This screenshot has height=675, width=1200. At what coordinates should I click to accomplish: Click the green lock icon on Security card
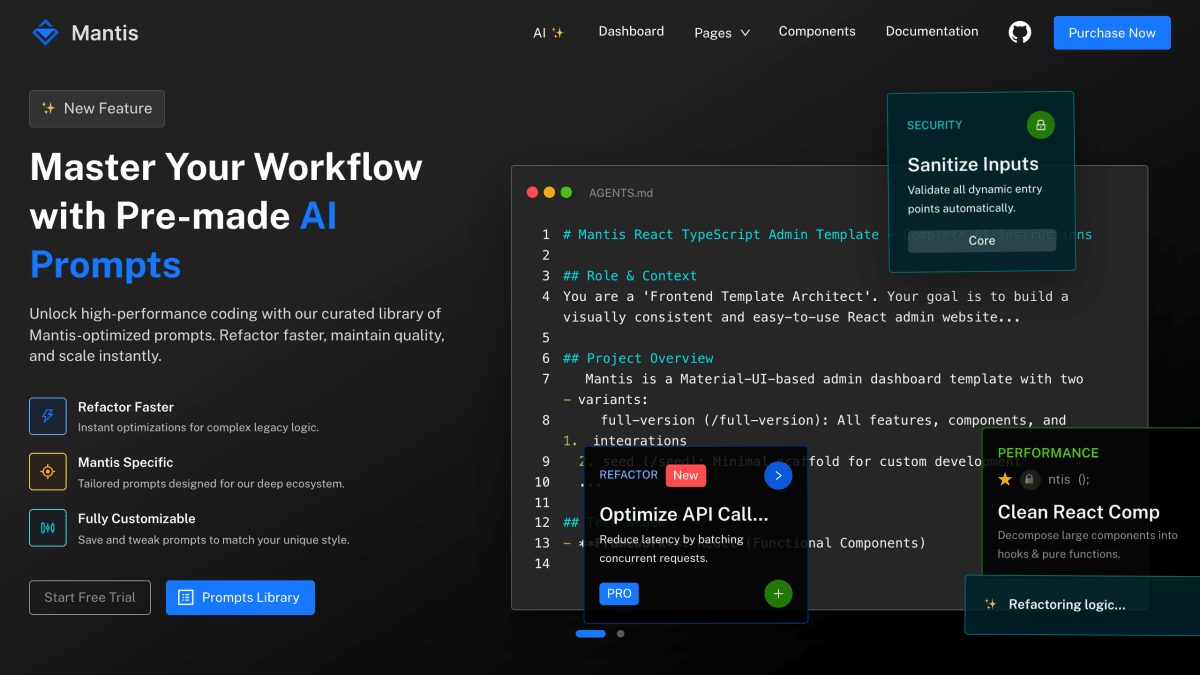click(x=1041, y=125)
